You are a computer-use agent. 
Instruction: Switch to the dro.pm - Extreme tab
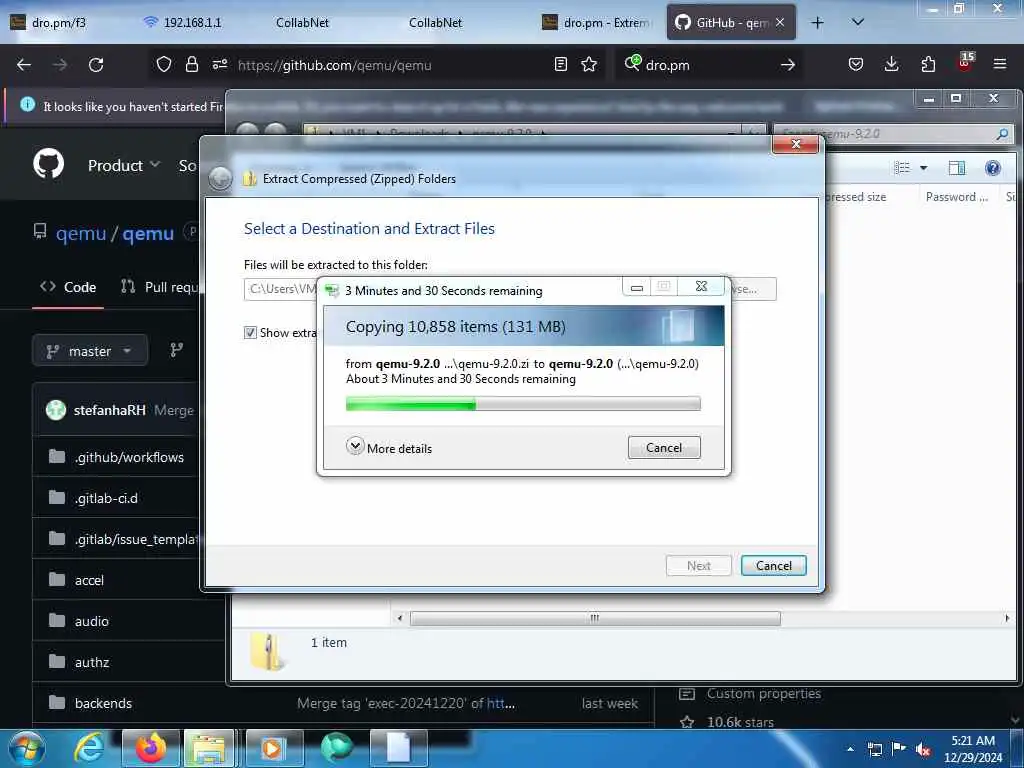(x=596, y=23)
